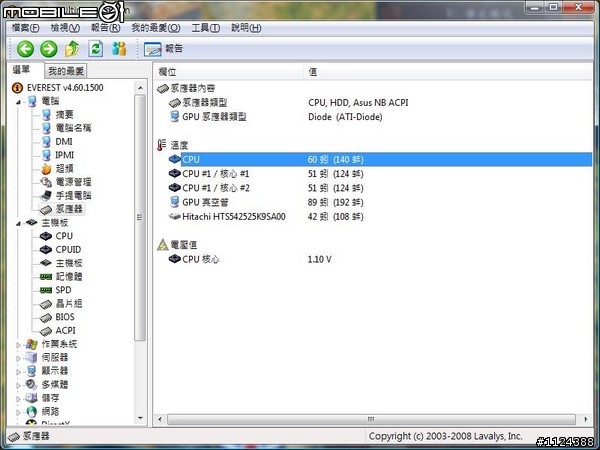600x450 pixels.
Task: Go back with the green left arrow
Action: coord(25,49)
